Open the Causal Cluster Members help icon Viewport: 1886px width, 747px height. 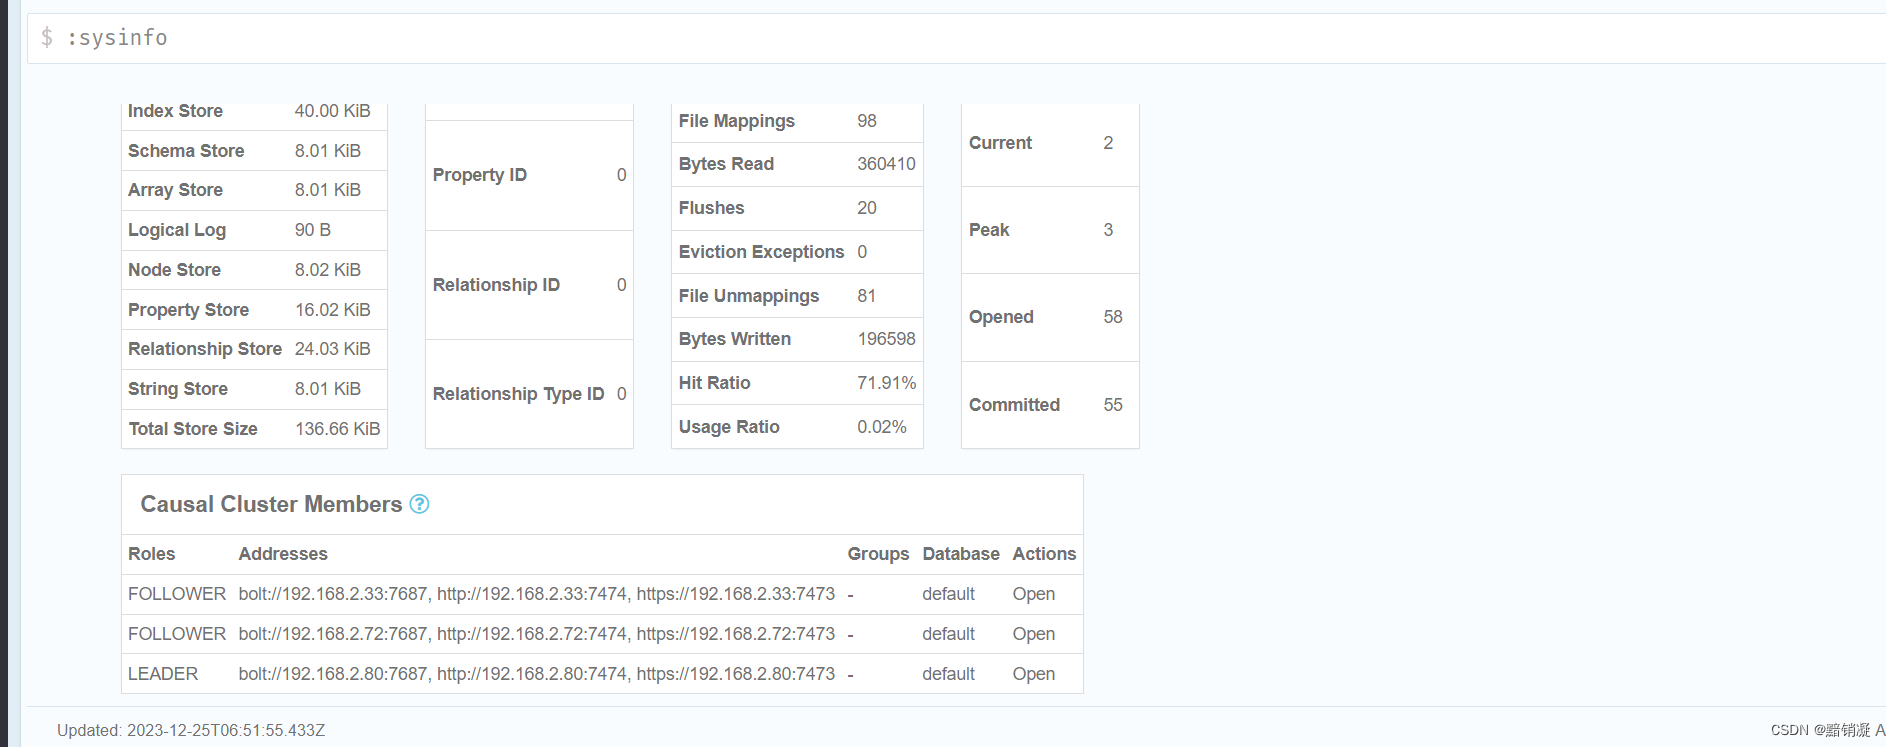click(x=420, y=504)
